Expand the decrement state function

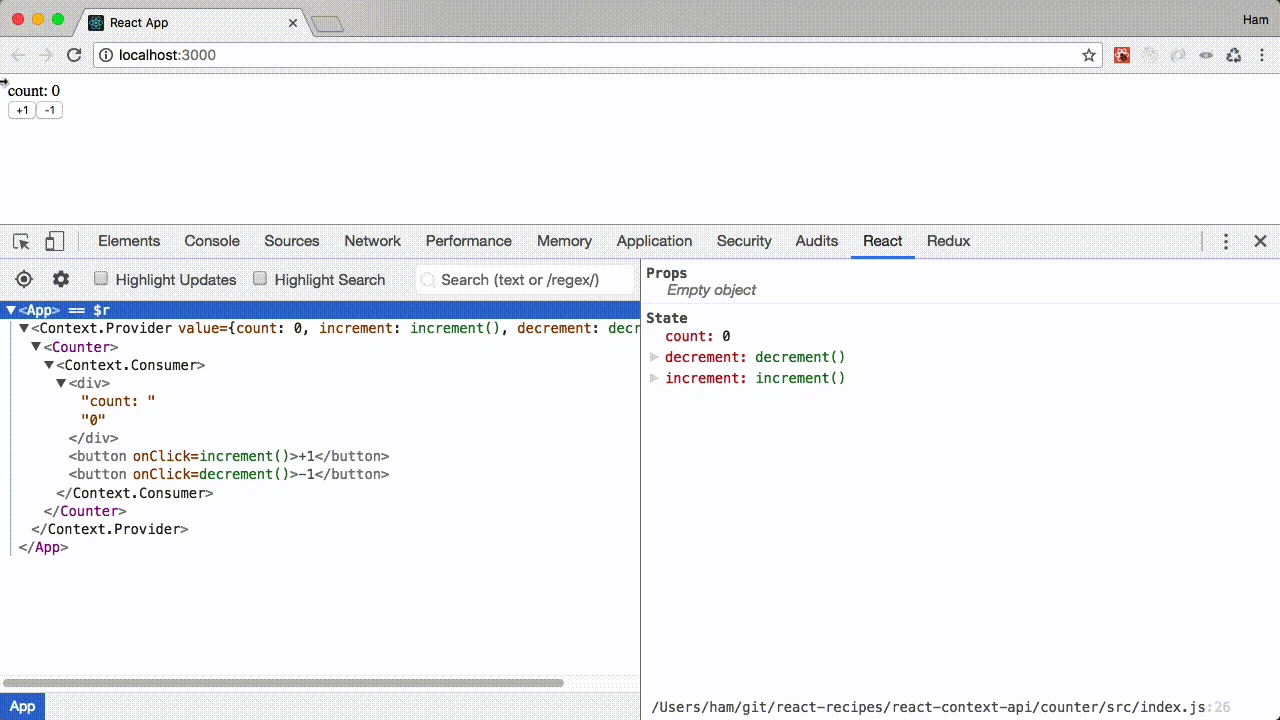click(x=655, y=357)
